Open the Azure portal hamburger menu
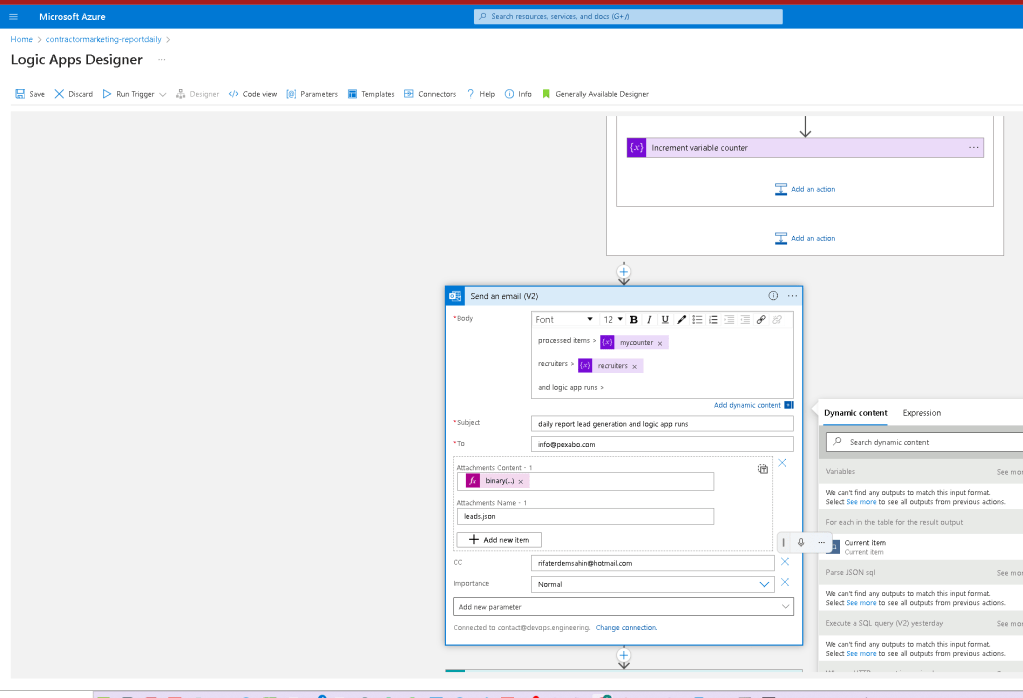 click(x=13, y=16)
